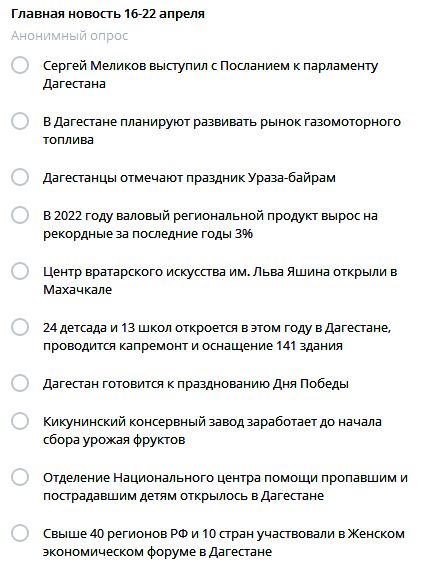The image size is (421, 571).
Task: Click answer text about Льва Яшина в Махачкале
Action: [x=220, y=281]
